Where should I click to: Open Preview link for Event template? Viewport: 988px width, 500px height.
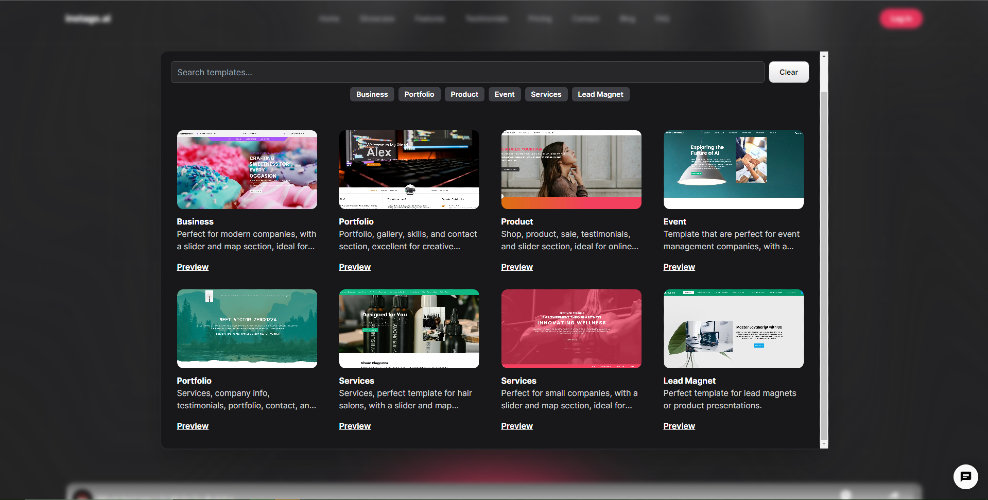coord(679,267)
